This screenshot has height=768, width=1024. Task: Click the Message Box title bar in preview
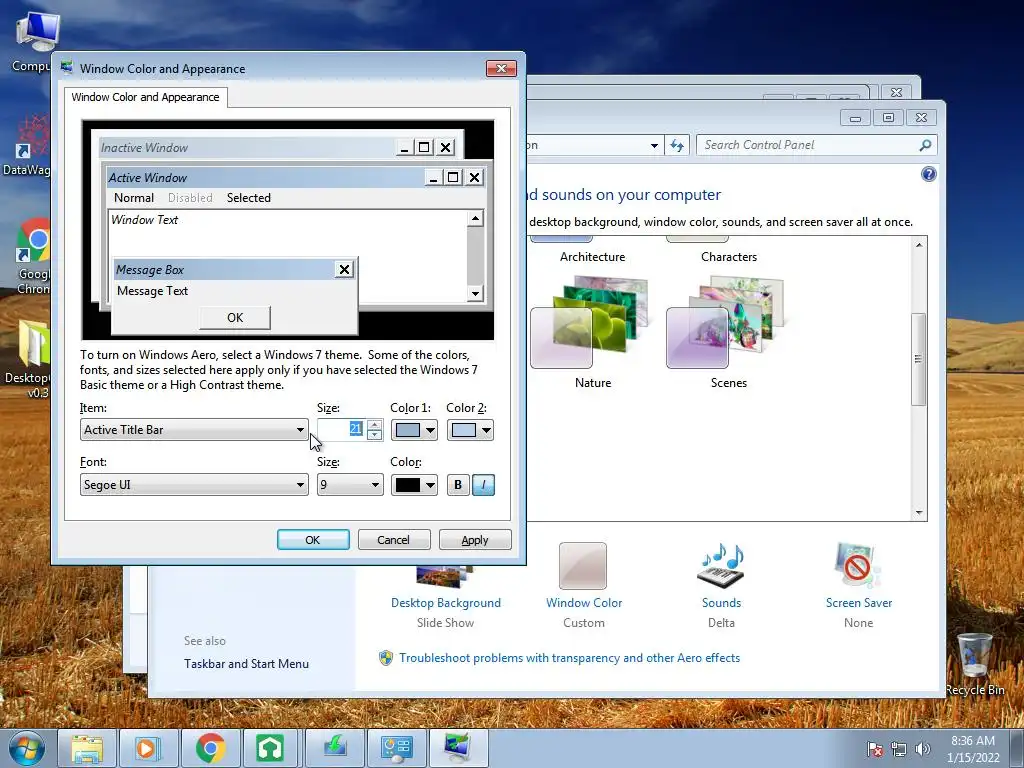coord(224,270)
